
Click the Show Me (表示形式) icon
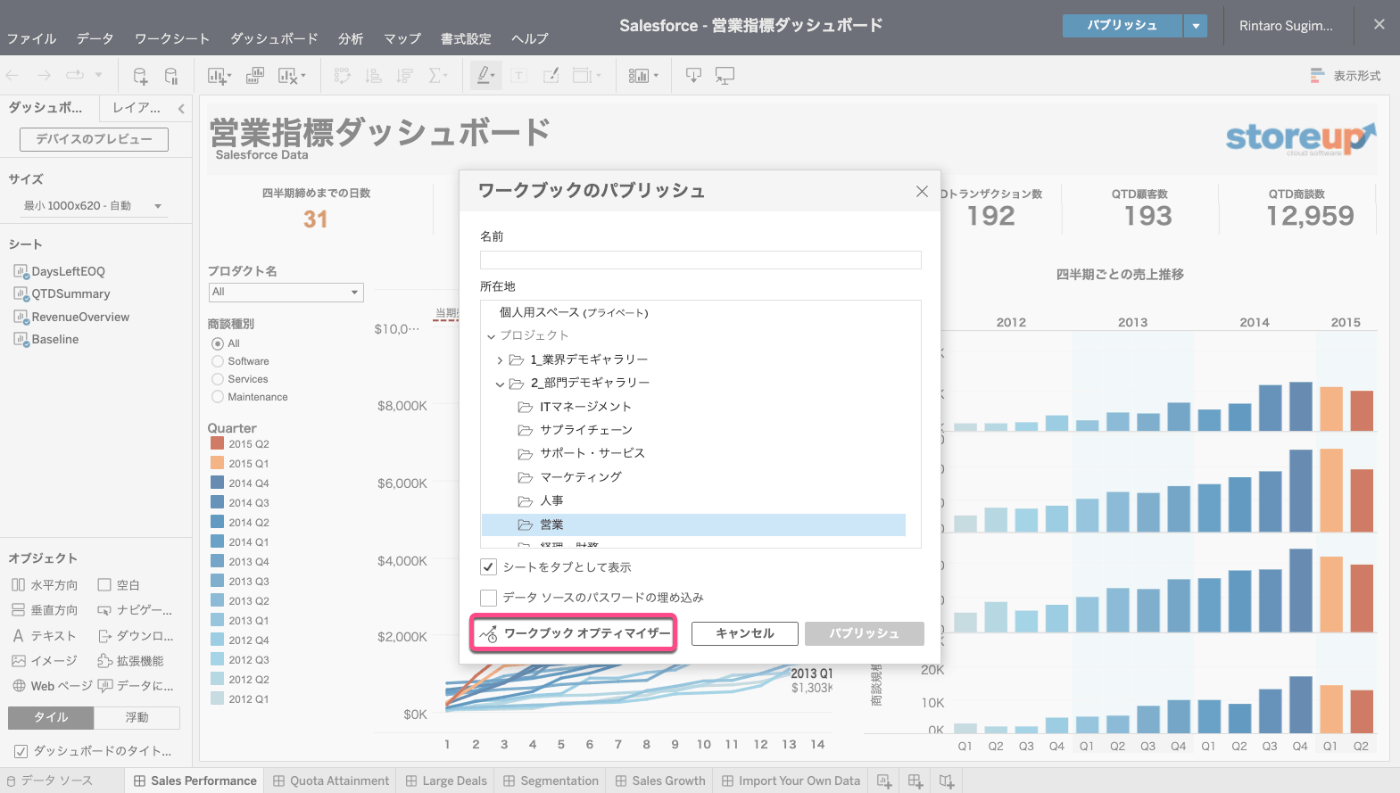(x=1319, y=75)
